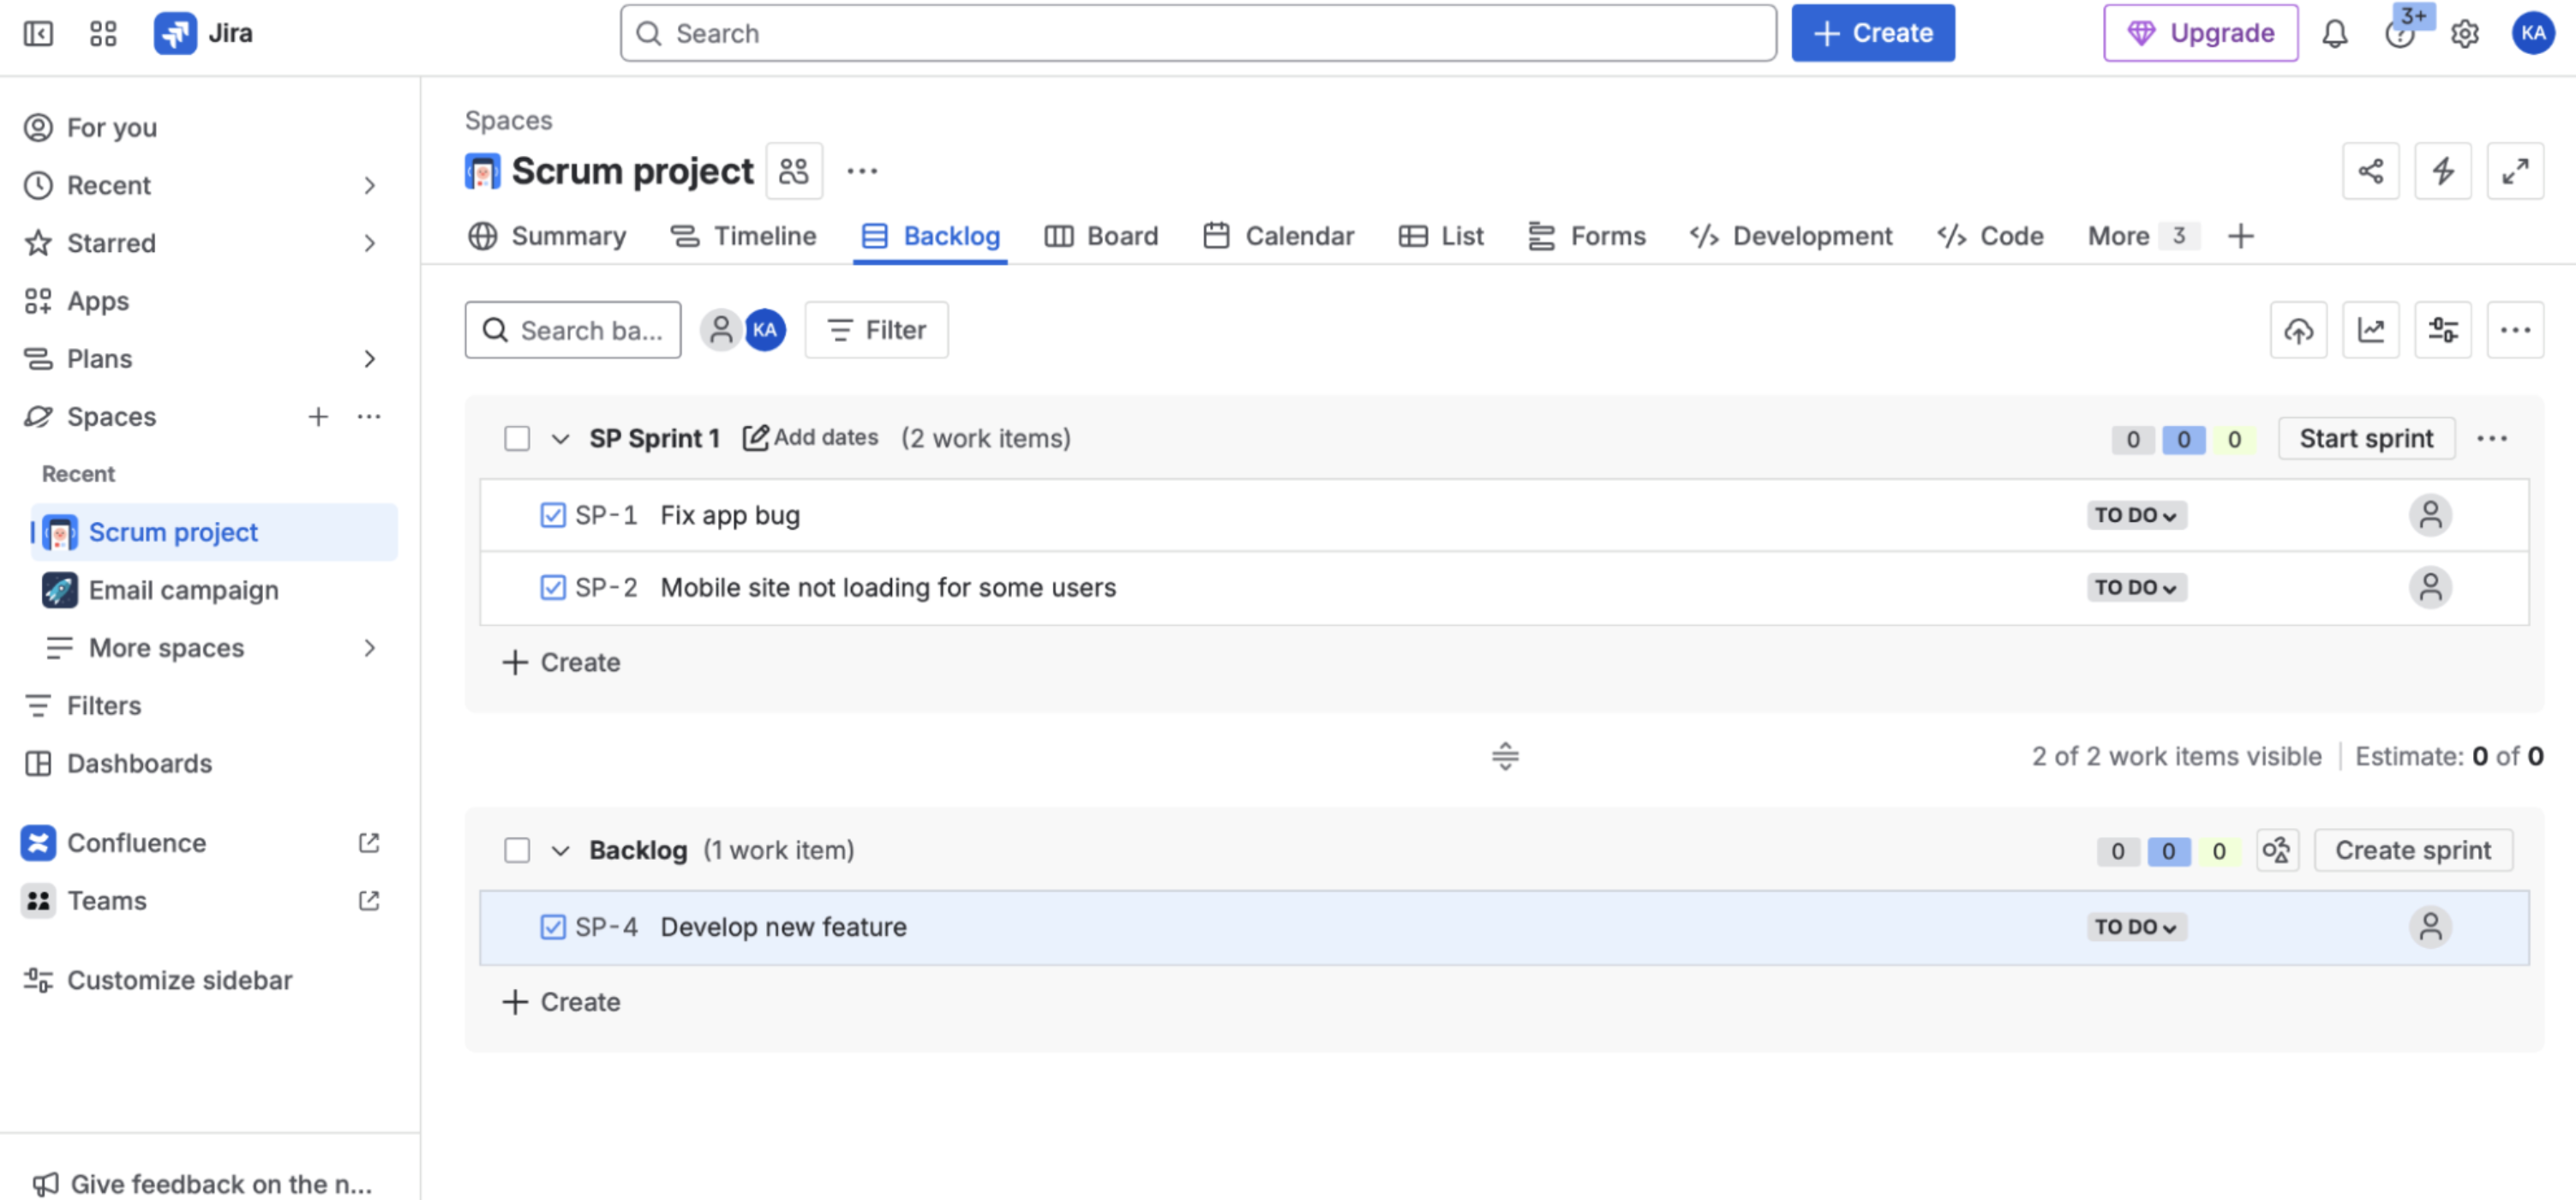Open the Filter button in backlog toolbar

click(876, 330)
